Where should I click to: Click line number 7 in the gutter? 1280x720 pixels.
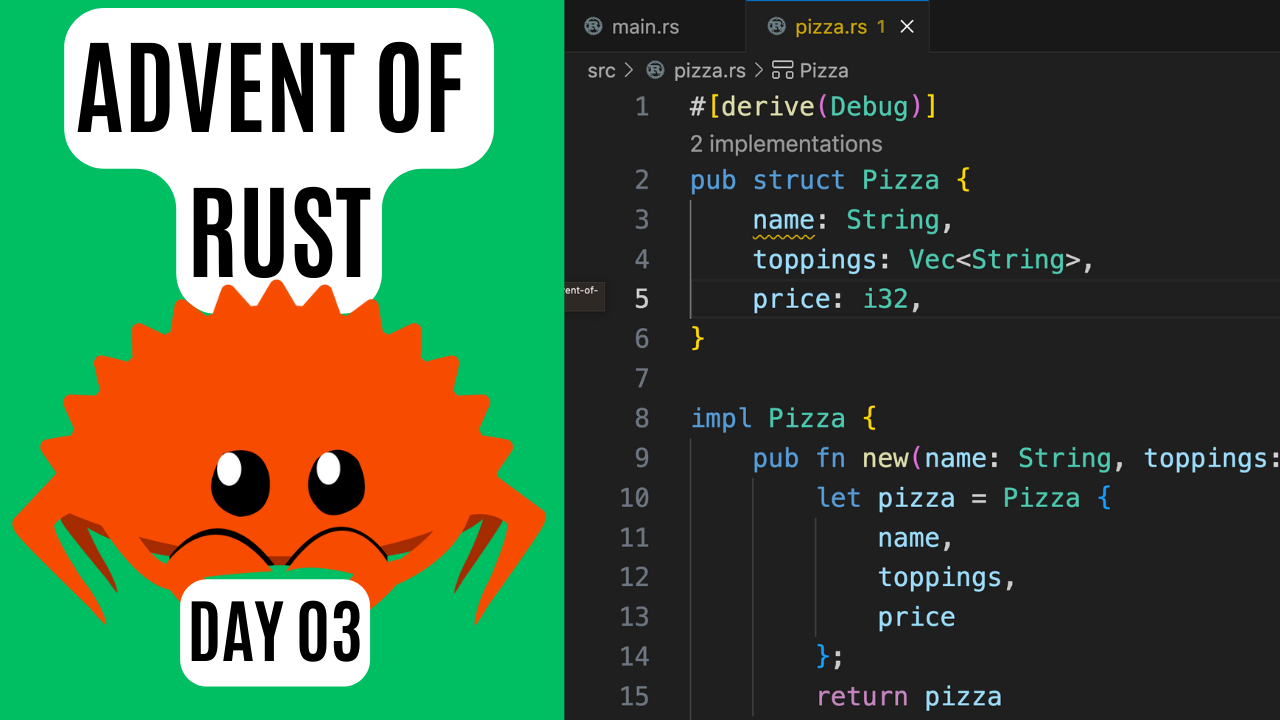click(x=642, y=378)
